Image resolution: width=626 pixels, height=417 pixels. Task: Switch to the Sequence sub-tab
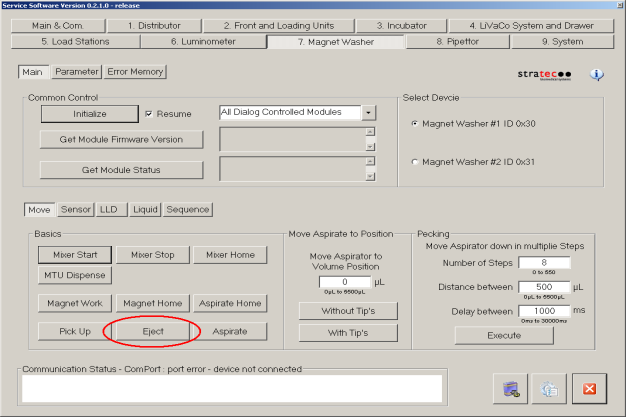(x=188, y=209)
